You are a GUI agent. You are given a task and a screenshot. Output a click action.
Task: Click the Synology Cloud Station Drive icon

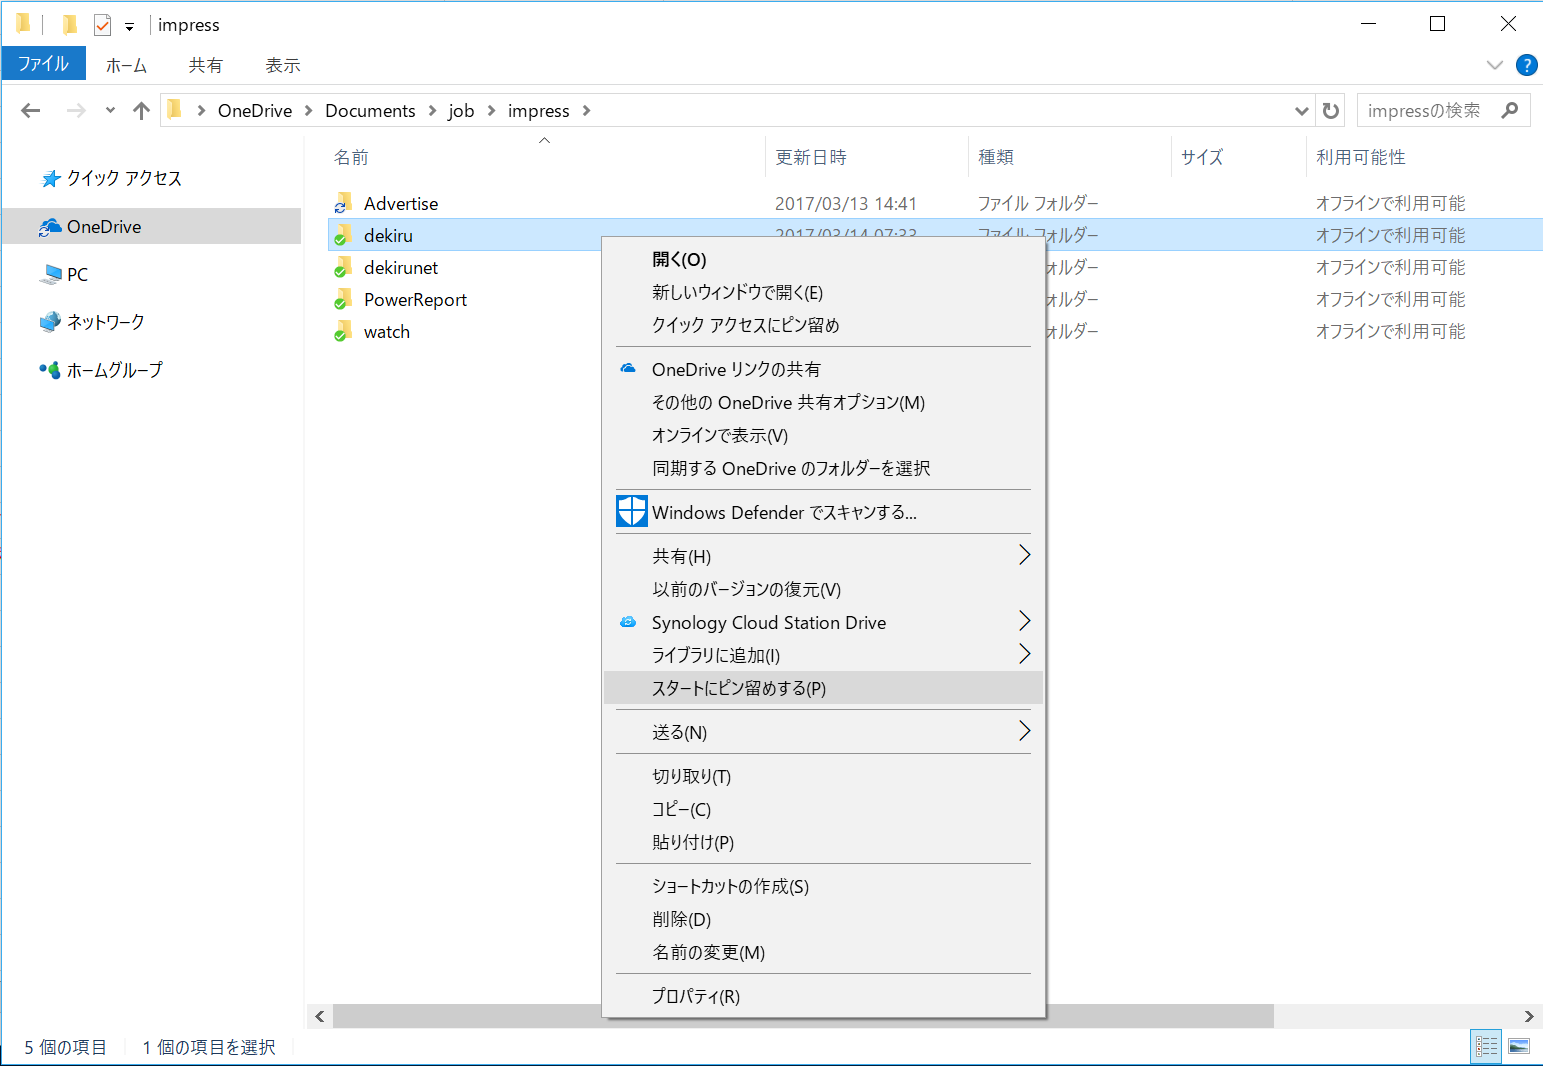pos(628,622)
